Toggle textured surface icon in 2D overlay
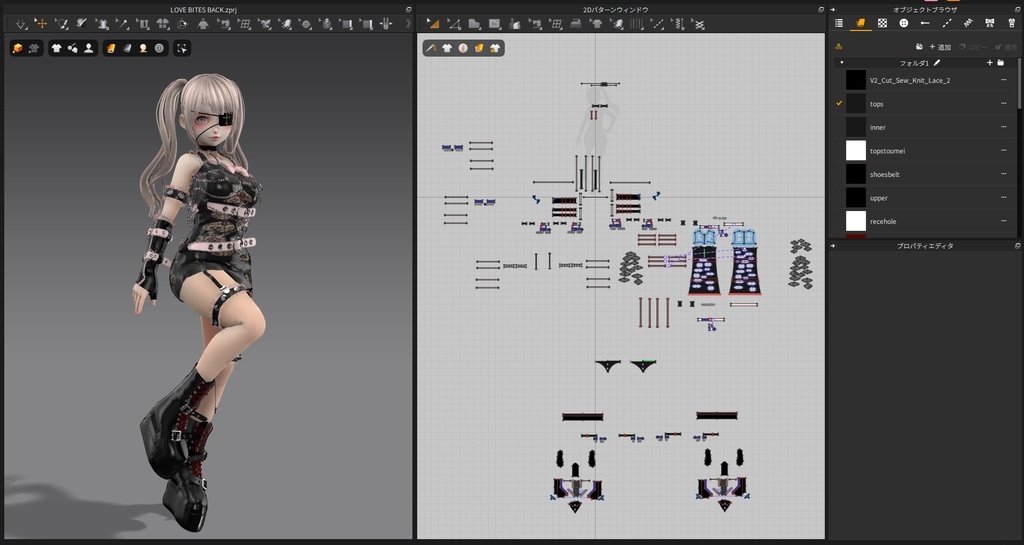 click(479, 48)
